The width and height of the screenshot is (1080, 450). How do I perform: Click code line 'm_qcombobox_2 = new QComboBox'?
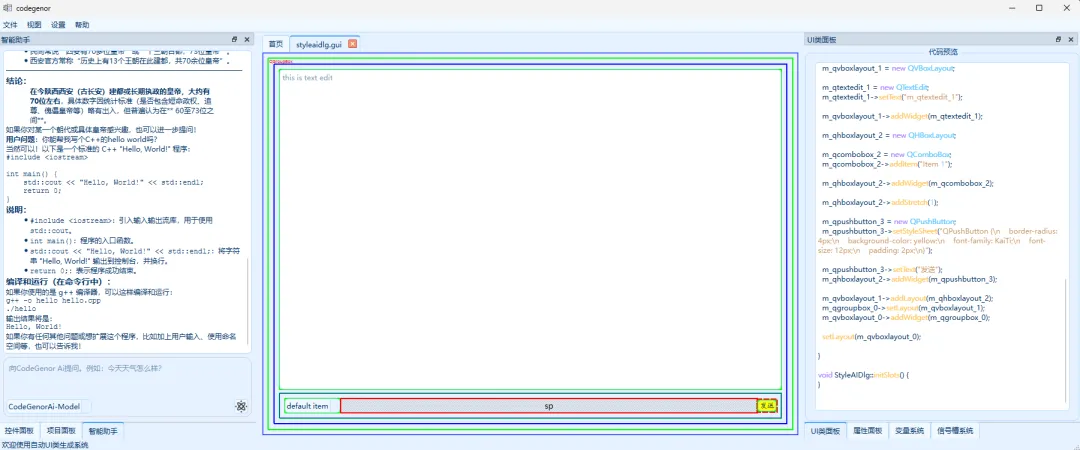point(886,154)
